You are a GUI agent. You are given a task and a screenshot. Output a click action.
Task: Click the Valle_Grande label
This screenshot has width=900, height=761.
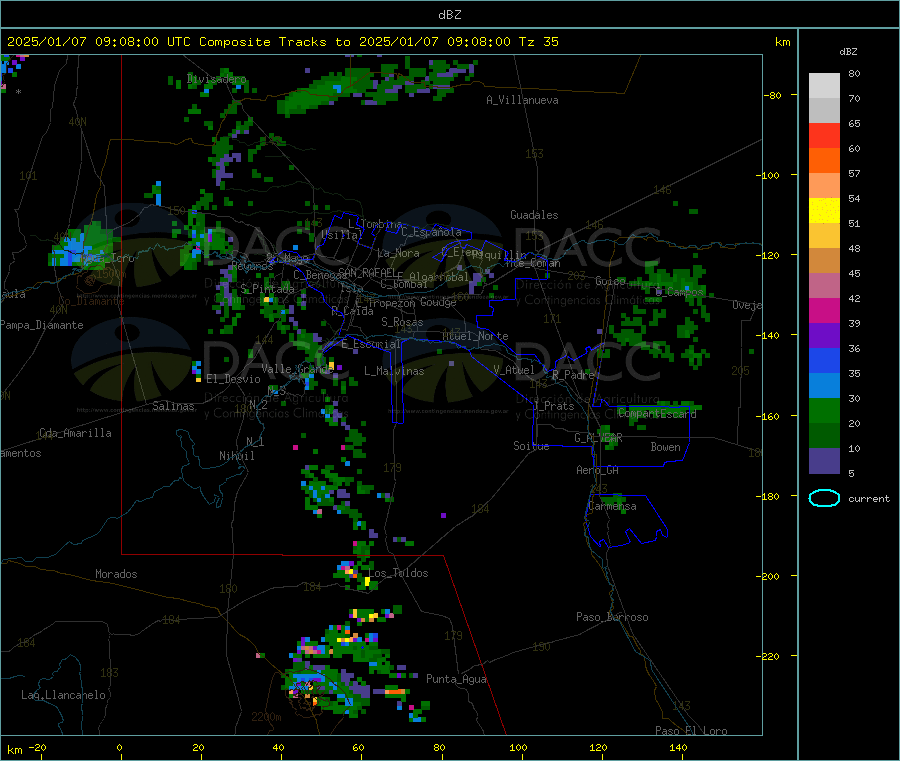pos(297,368)
